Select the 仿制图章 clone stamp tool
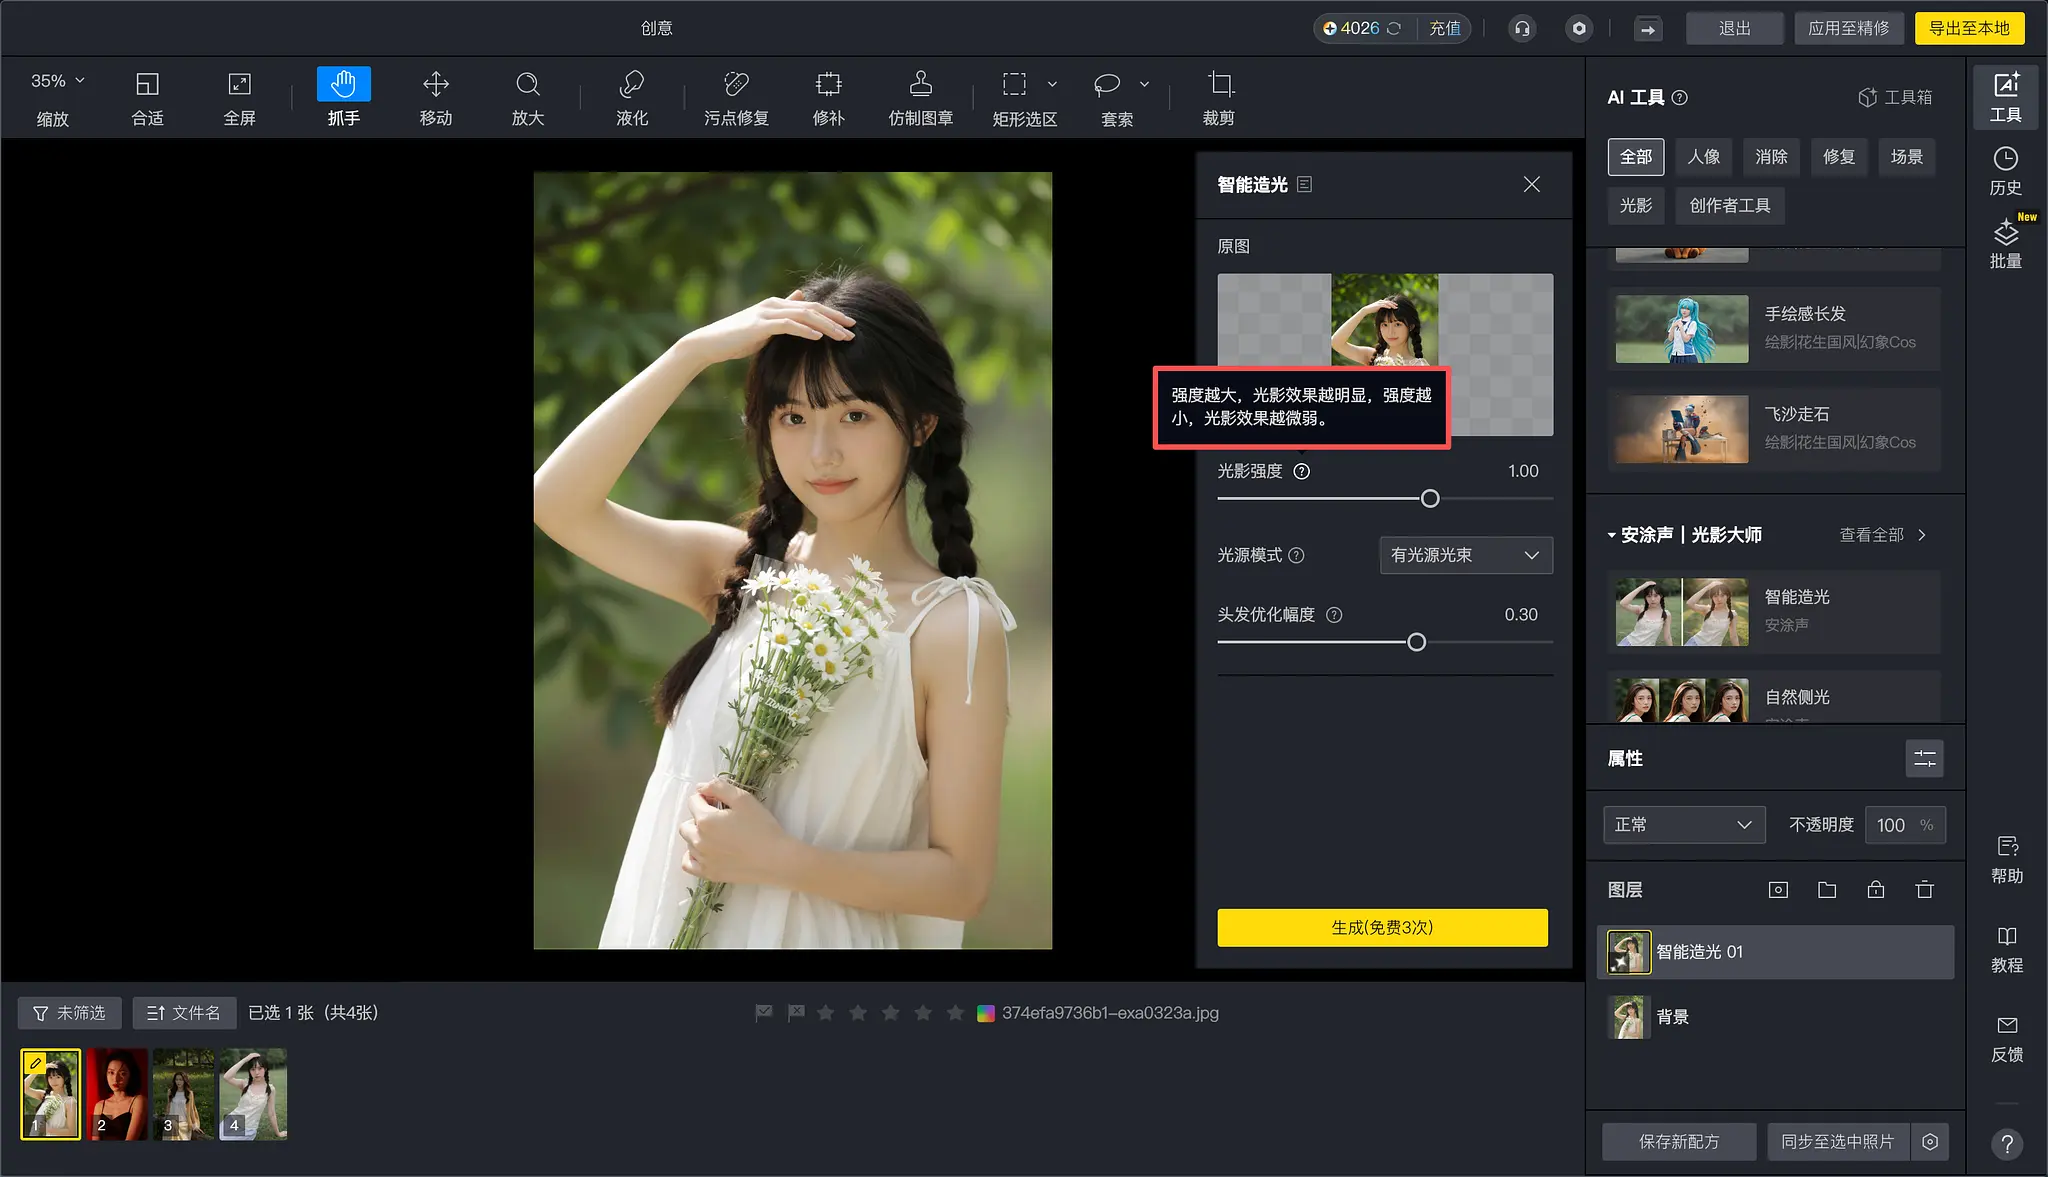 tap(919, 97)
